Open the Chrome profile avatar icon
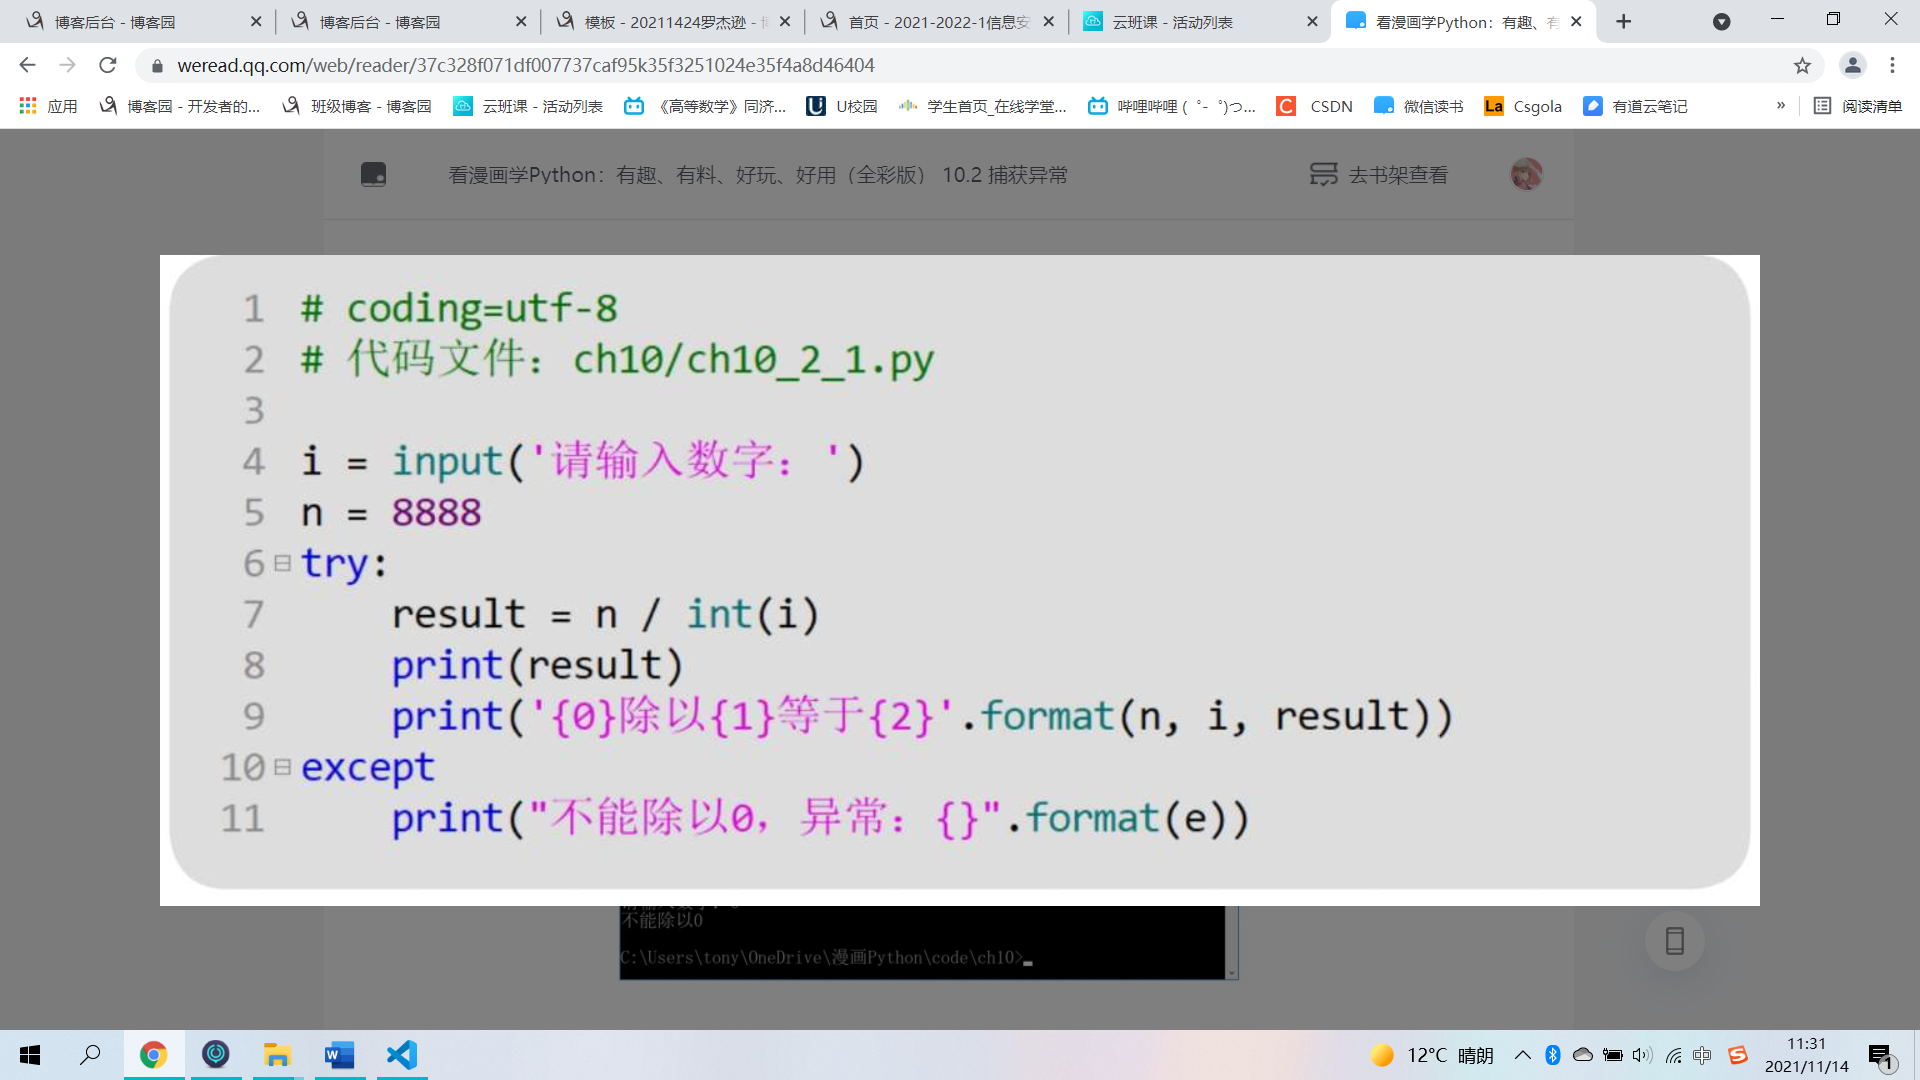 pyautogui.click(x=1852, y=66)
